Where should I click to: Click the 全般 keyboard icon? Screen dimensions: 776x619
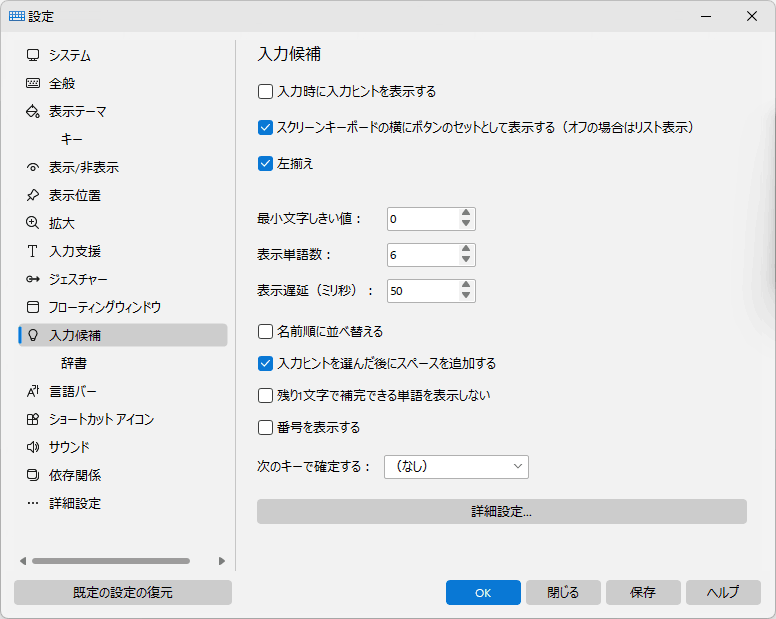click(33, 83)
